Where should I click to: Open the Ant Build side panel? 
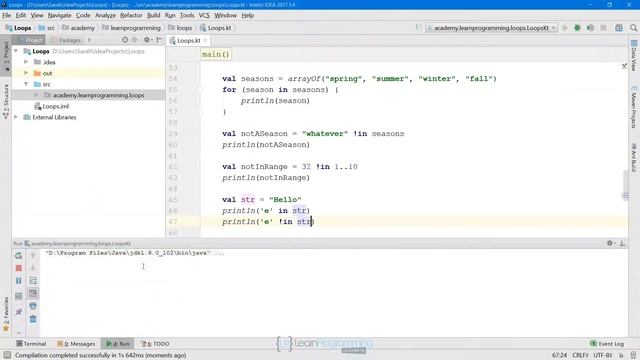tap(634, 157)
